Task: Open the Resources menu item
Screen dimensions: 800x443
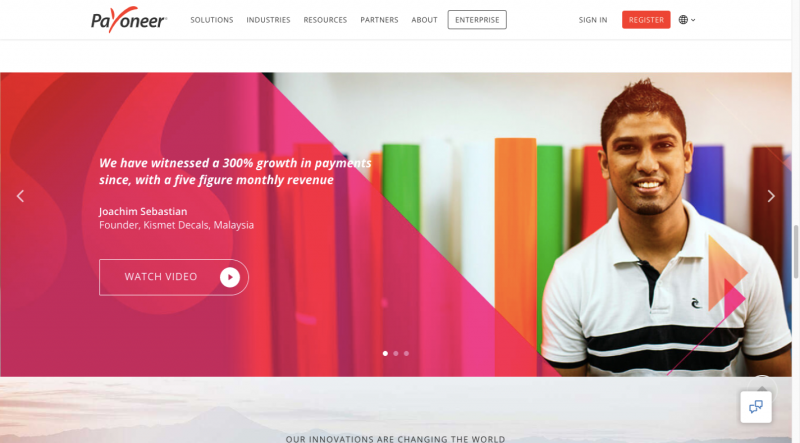Action: (325, 20)
